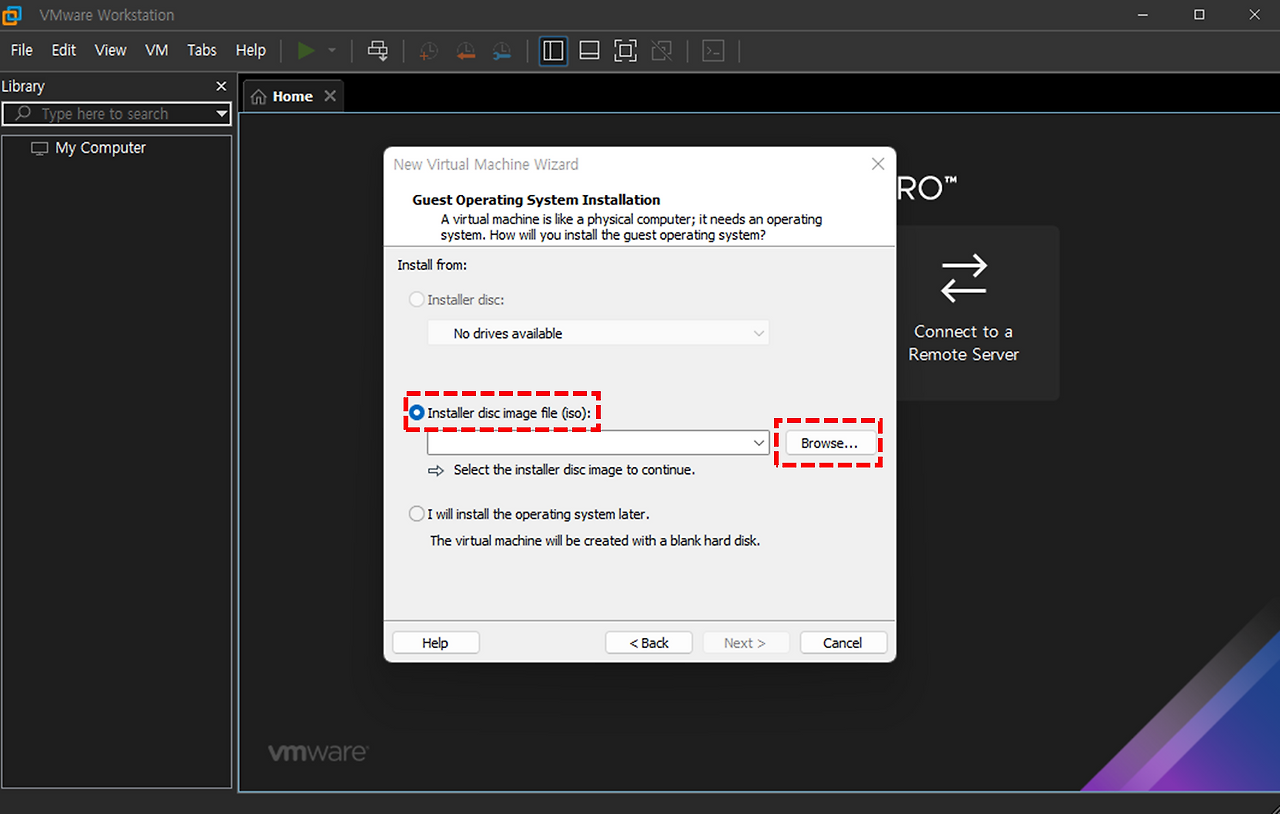Select Installer disc image file (iso) radio
This screenshot has width=1280, height=814.
pos(417,412)
